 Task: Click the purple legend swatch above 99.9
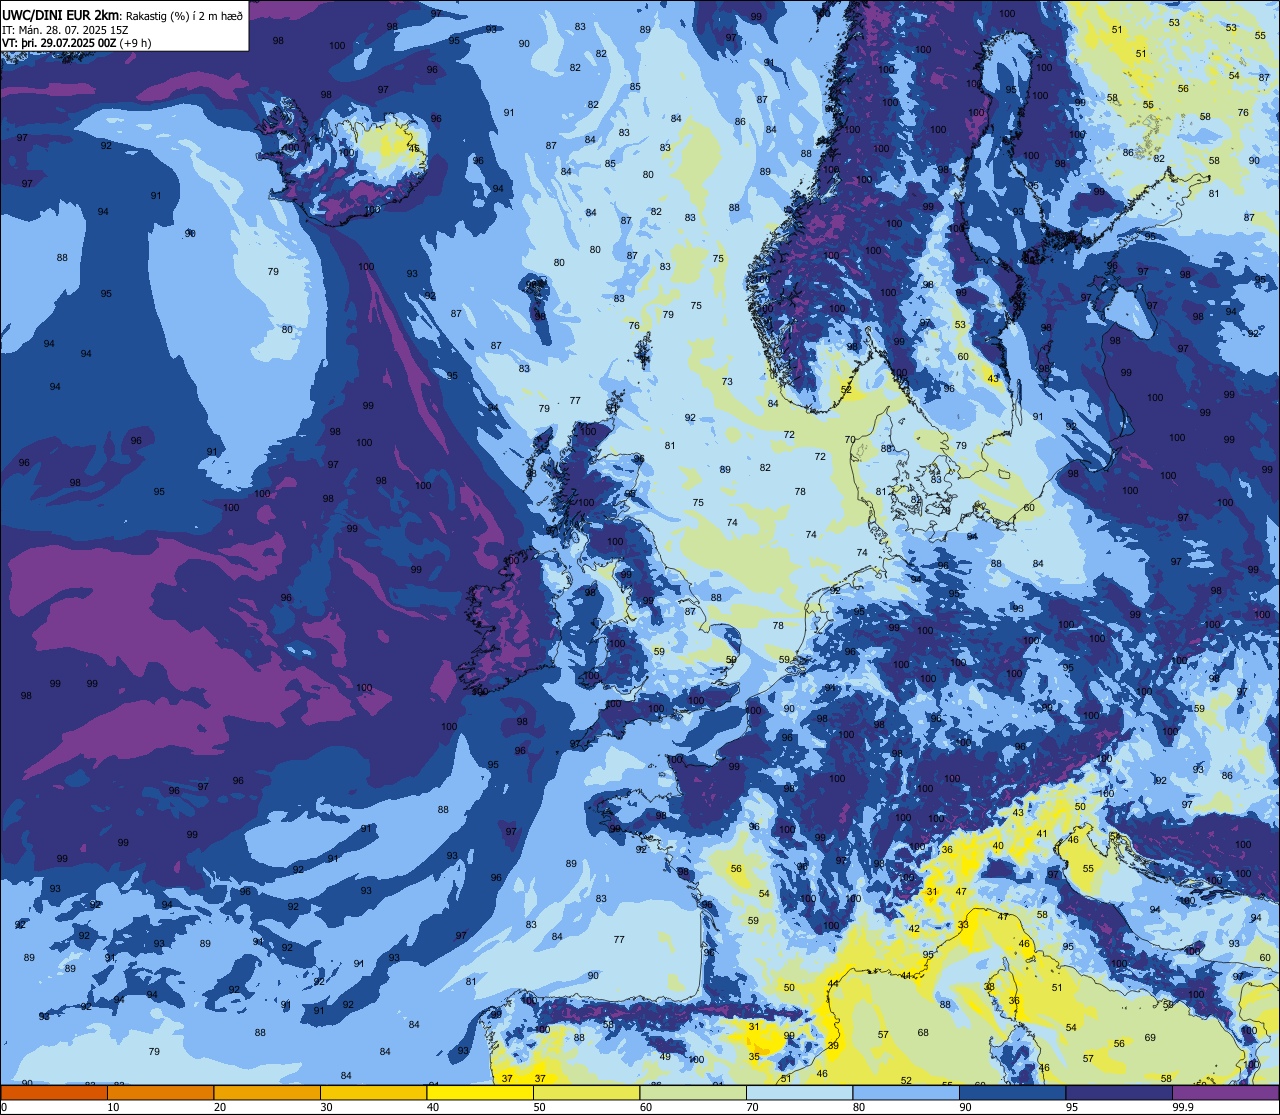pos(1225,1092)
